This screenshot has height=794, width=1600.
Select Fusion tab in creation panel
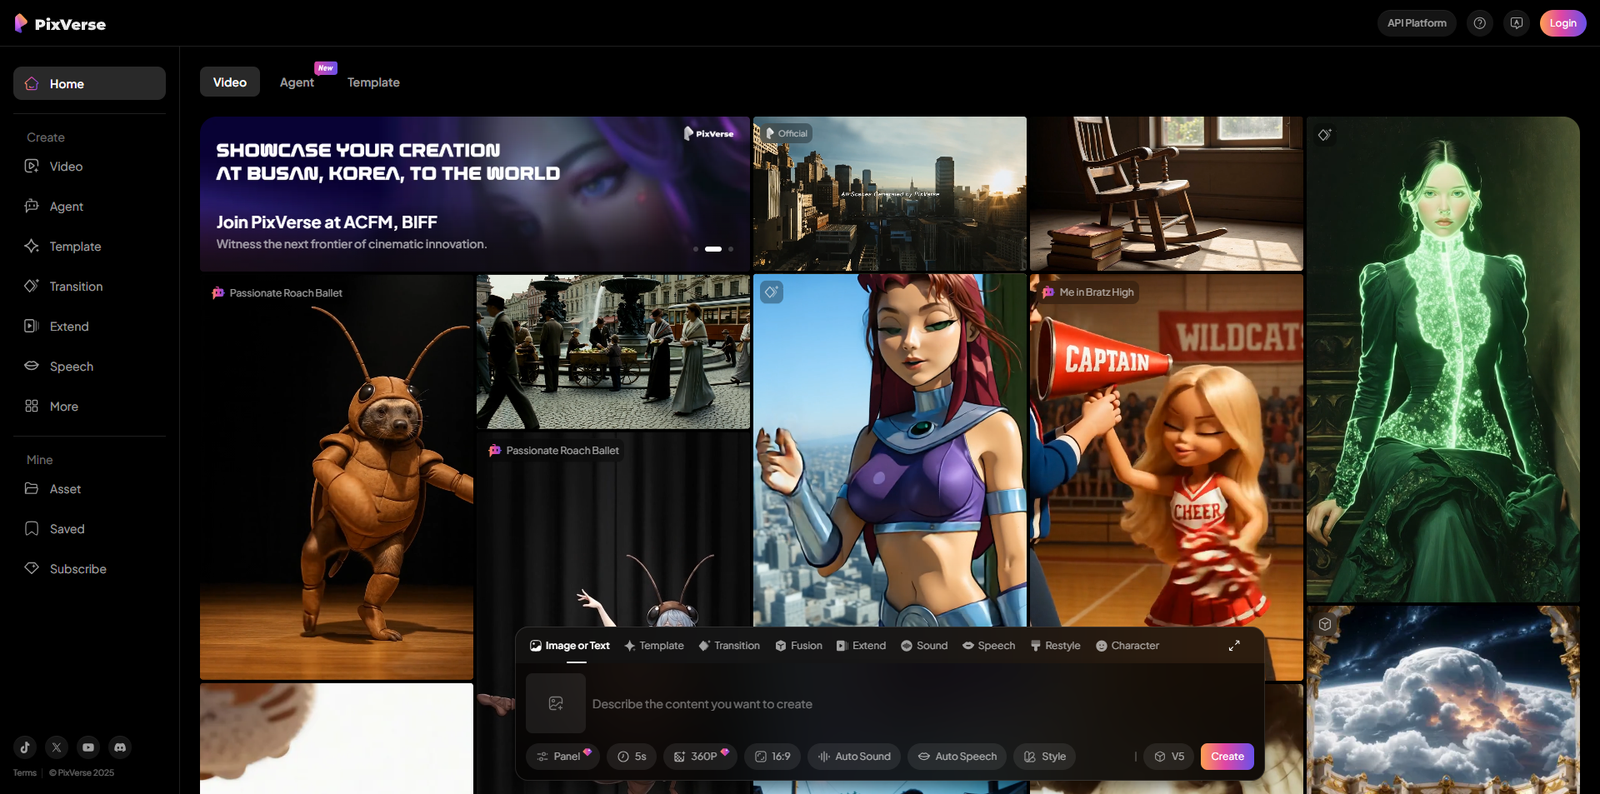click(x=798, y=646)
